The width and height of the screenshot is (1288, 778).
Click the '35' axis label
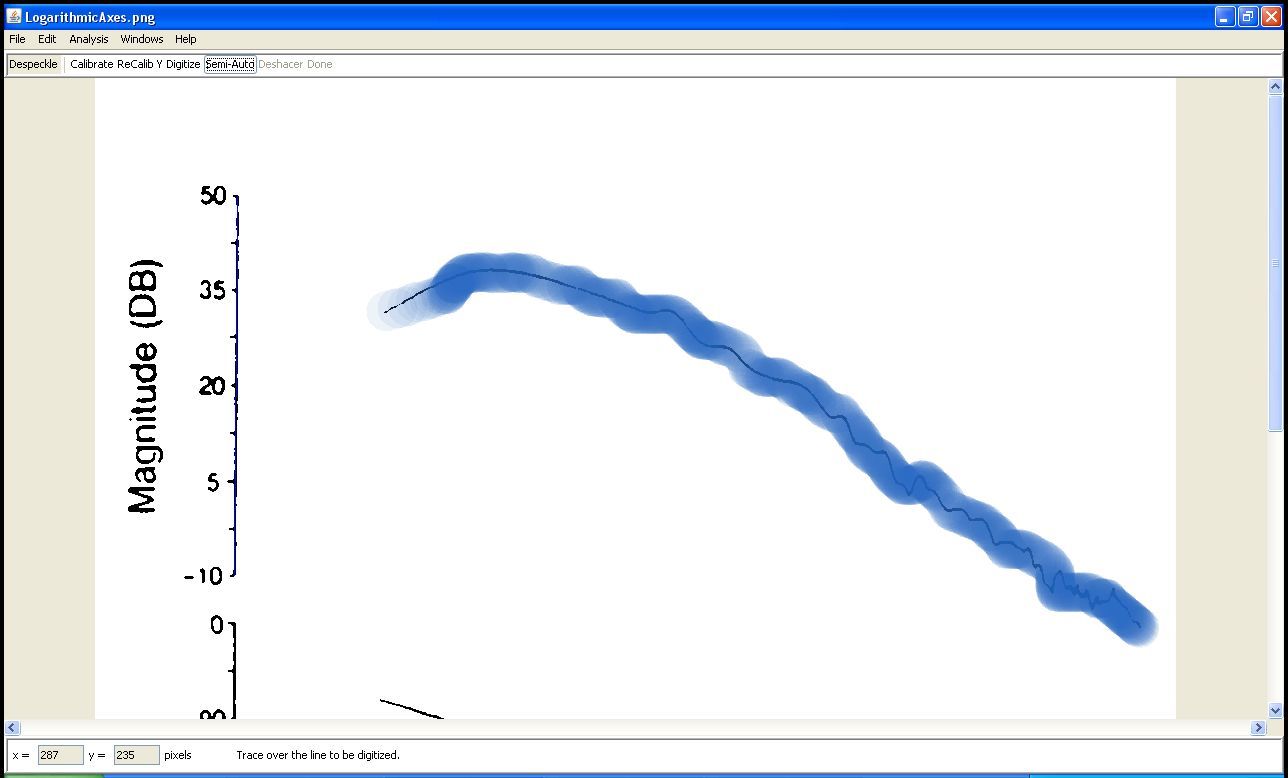tap(213, 290)
